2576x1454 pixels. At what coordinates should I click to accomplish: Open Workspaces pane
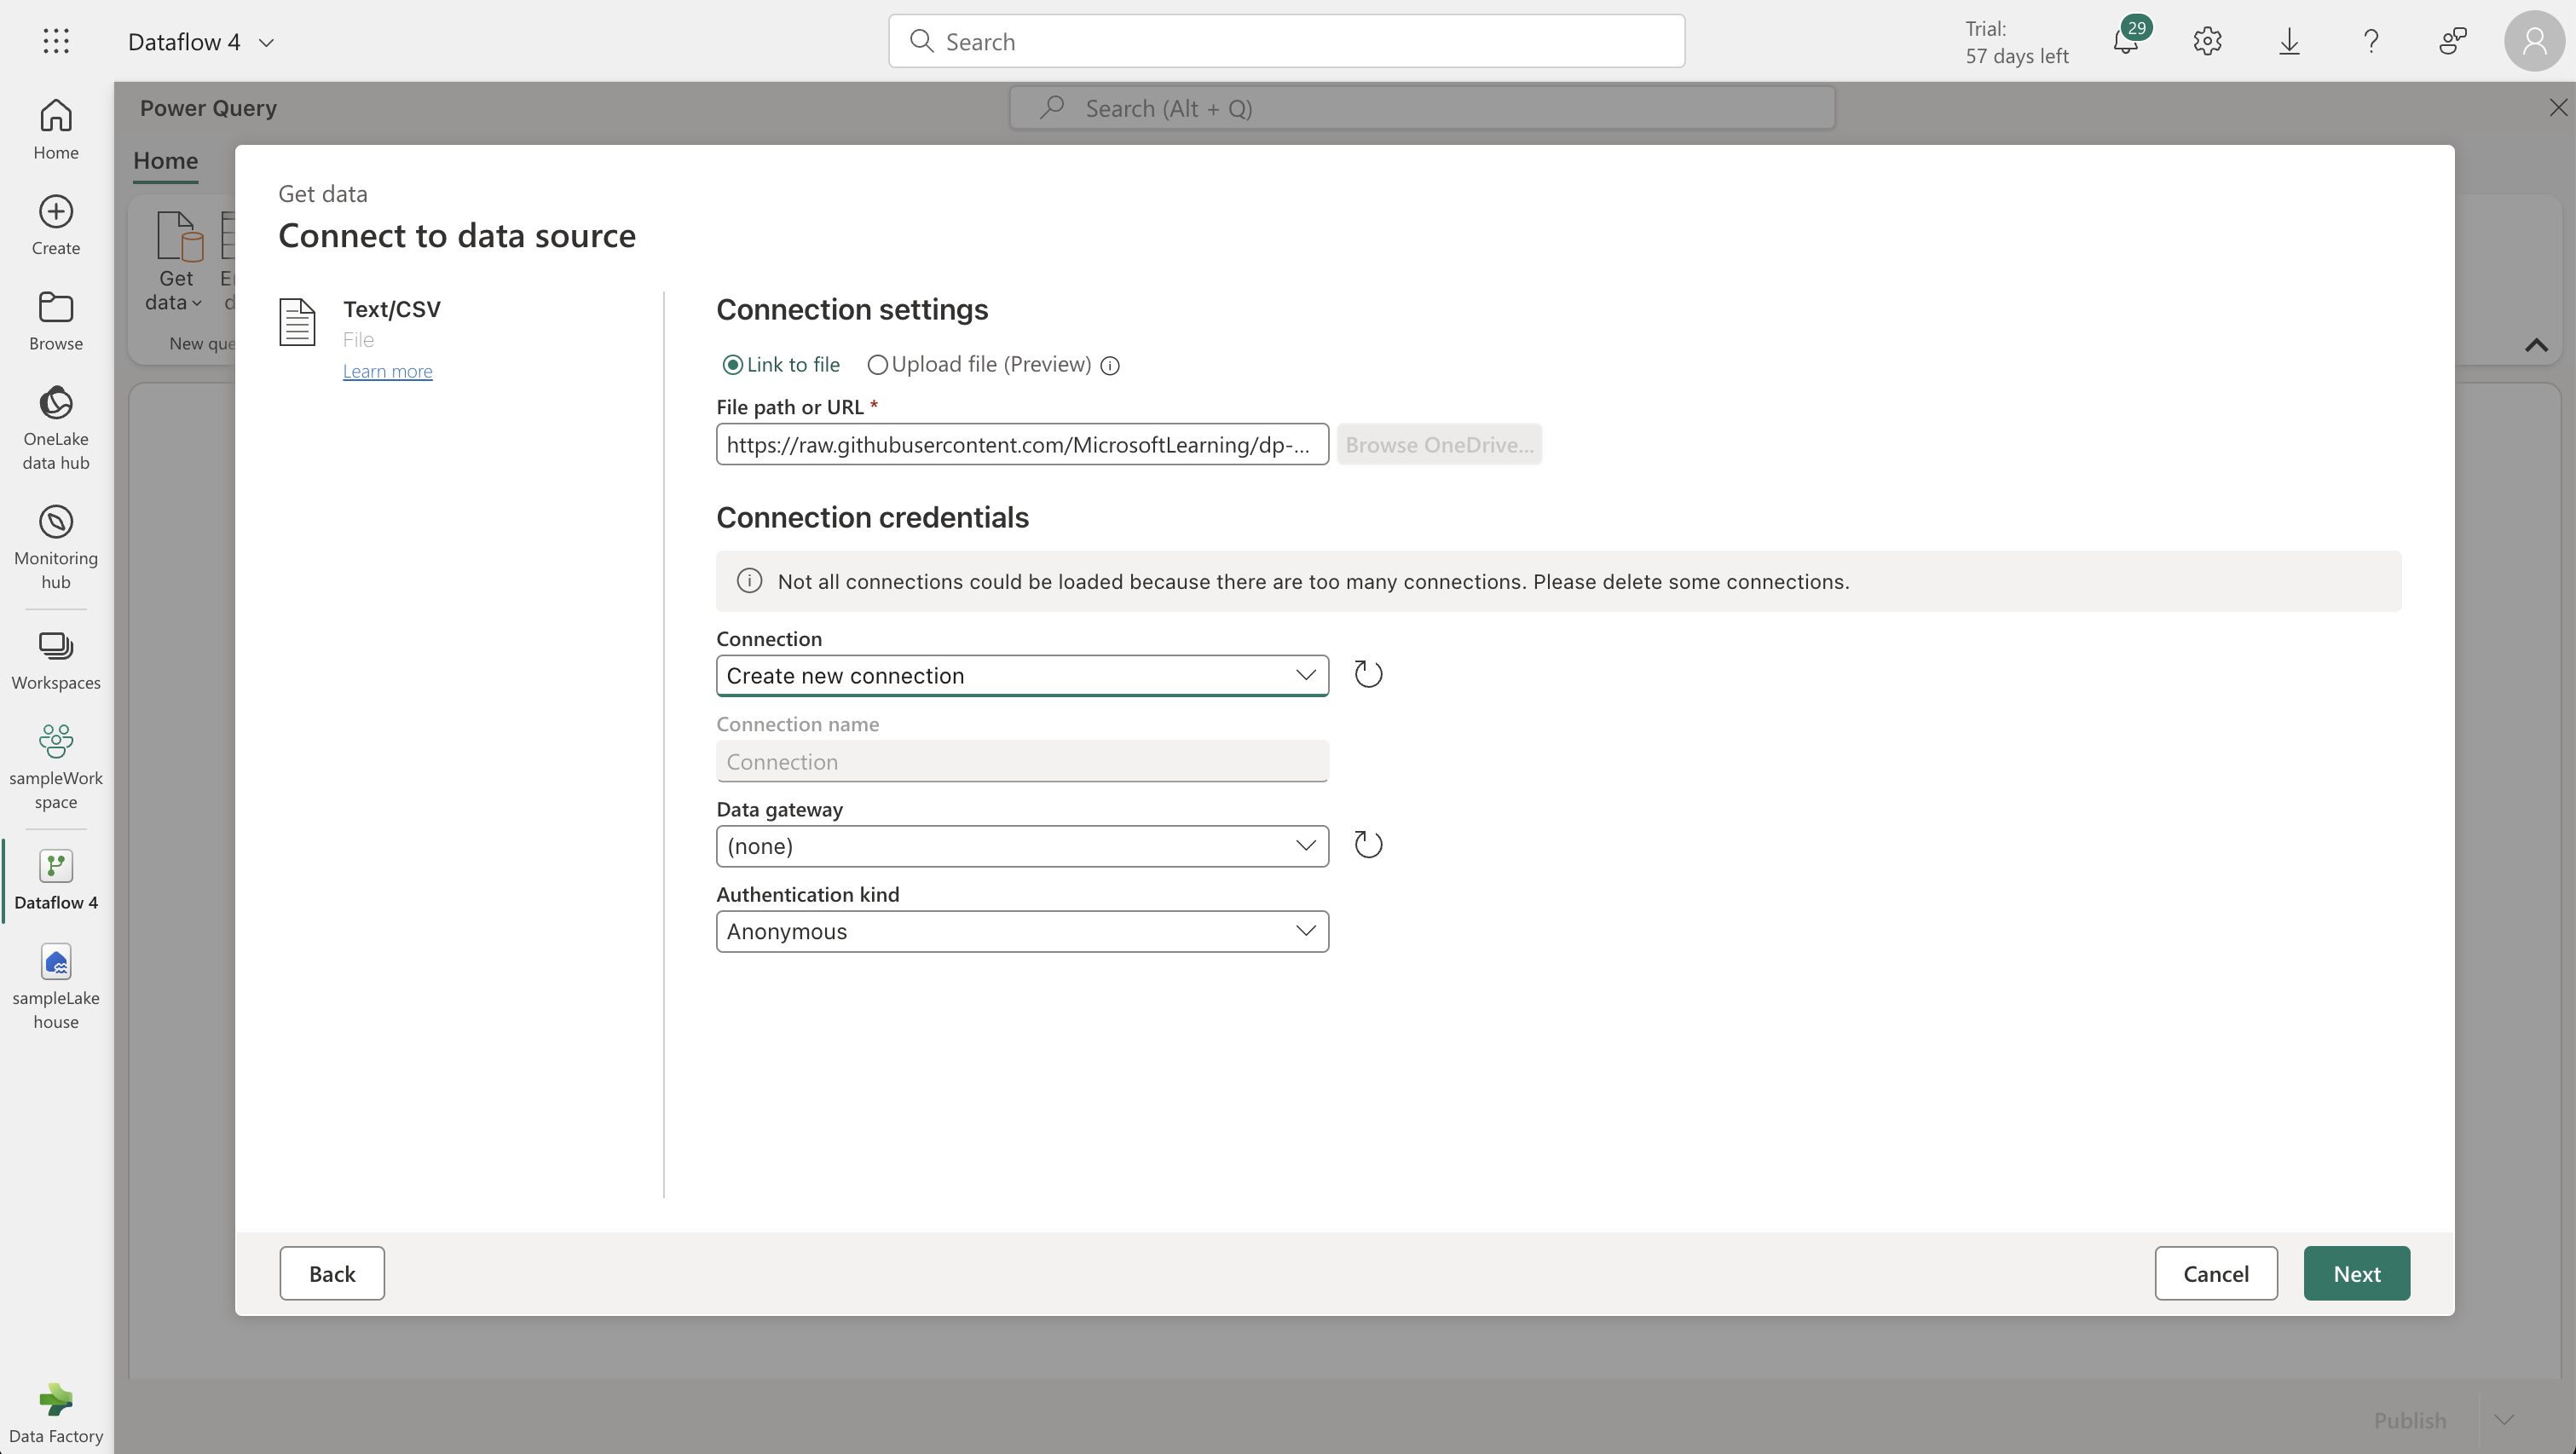point(56,660)
